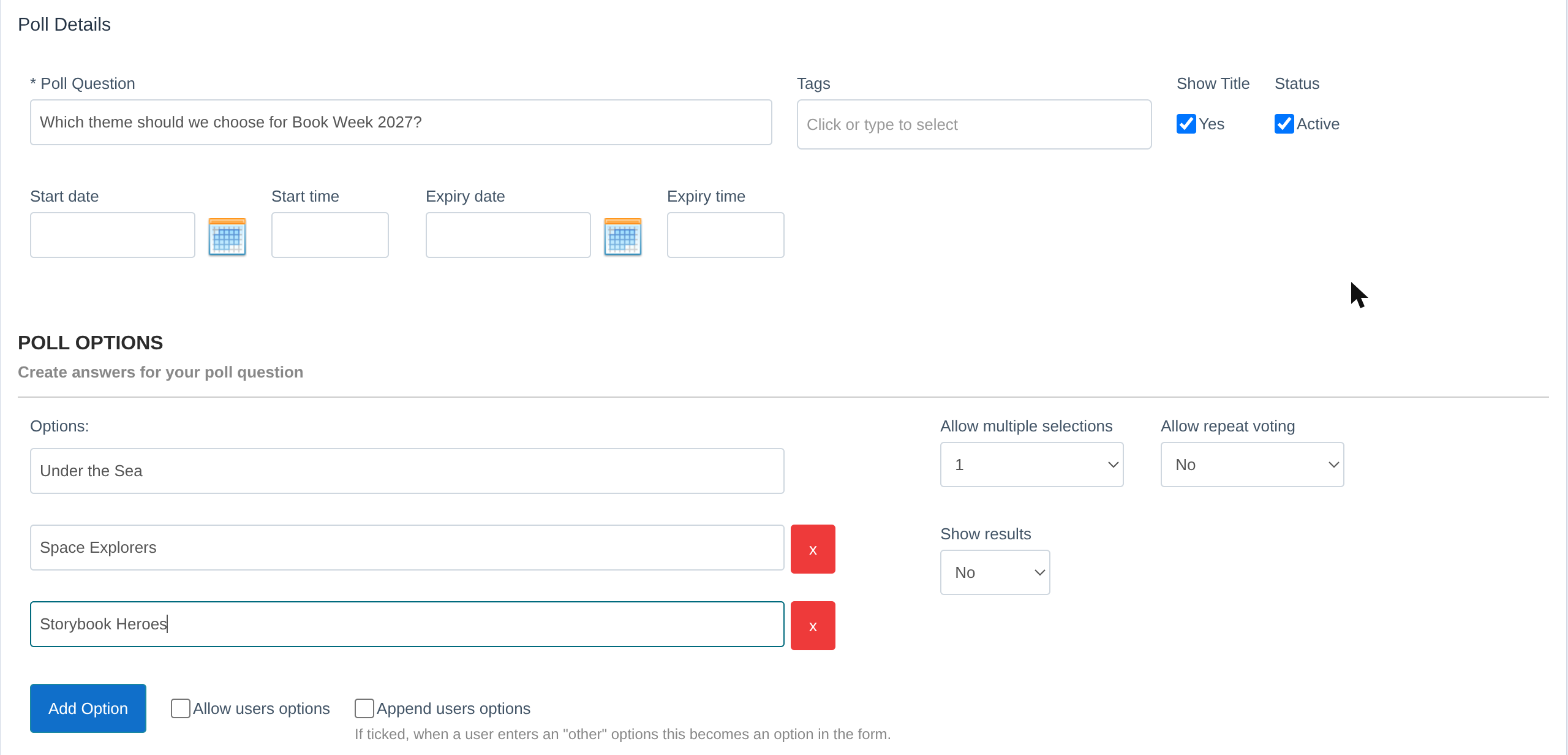
Task: Click the Under the Sea option field
Action: tap(407, 471)
